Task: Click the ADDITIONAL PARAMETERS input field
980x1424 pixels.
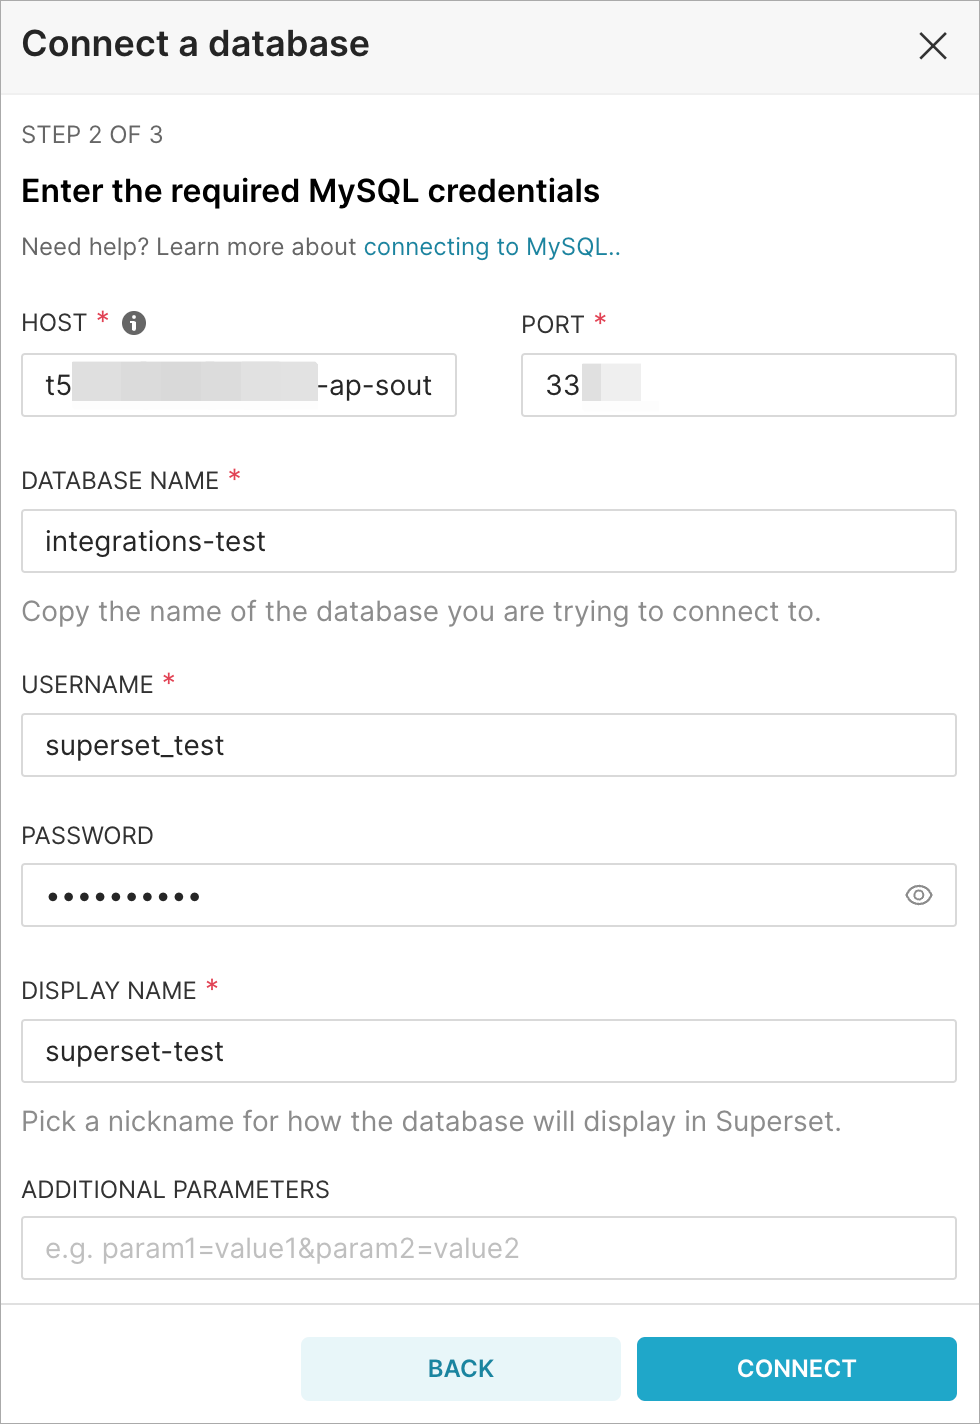Action: (488, 1247)
